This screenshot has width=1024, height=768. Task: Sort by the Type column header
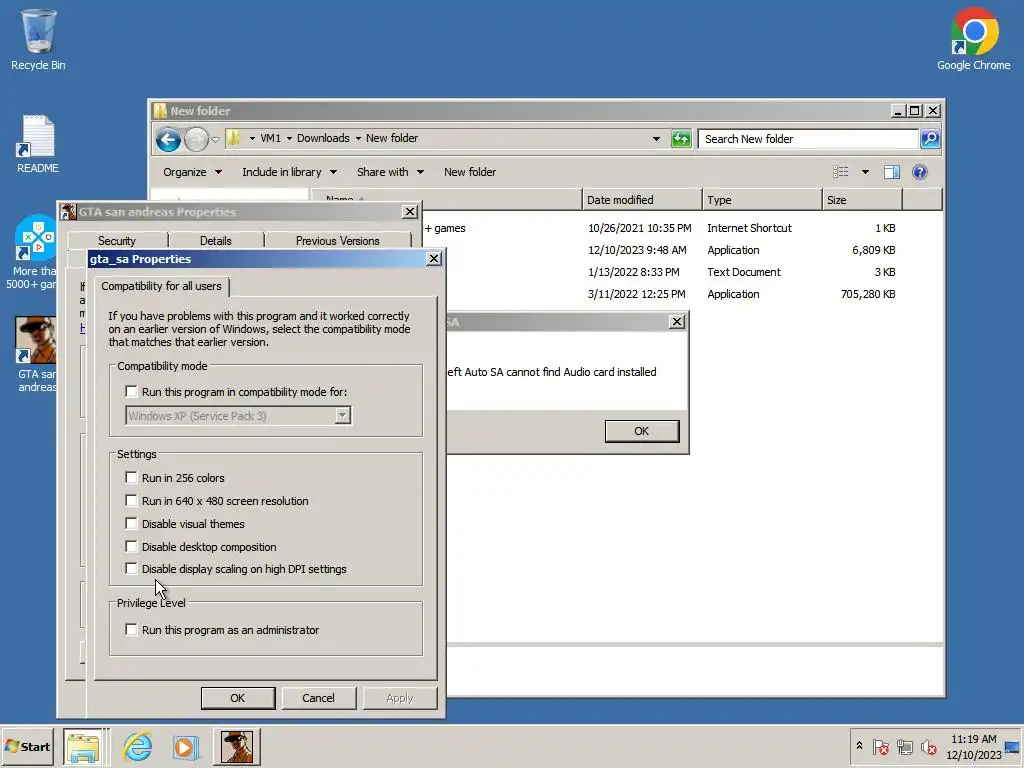(762, 200)
